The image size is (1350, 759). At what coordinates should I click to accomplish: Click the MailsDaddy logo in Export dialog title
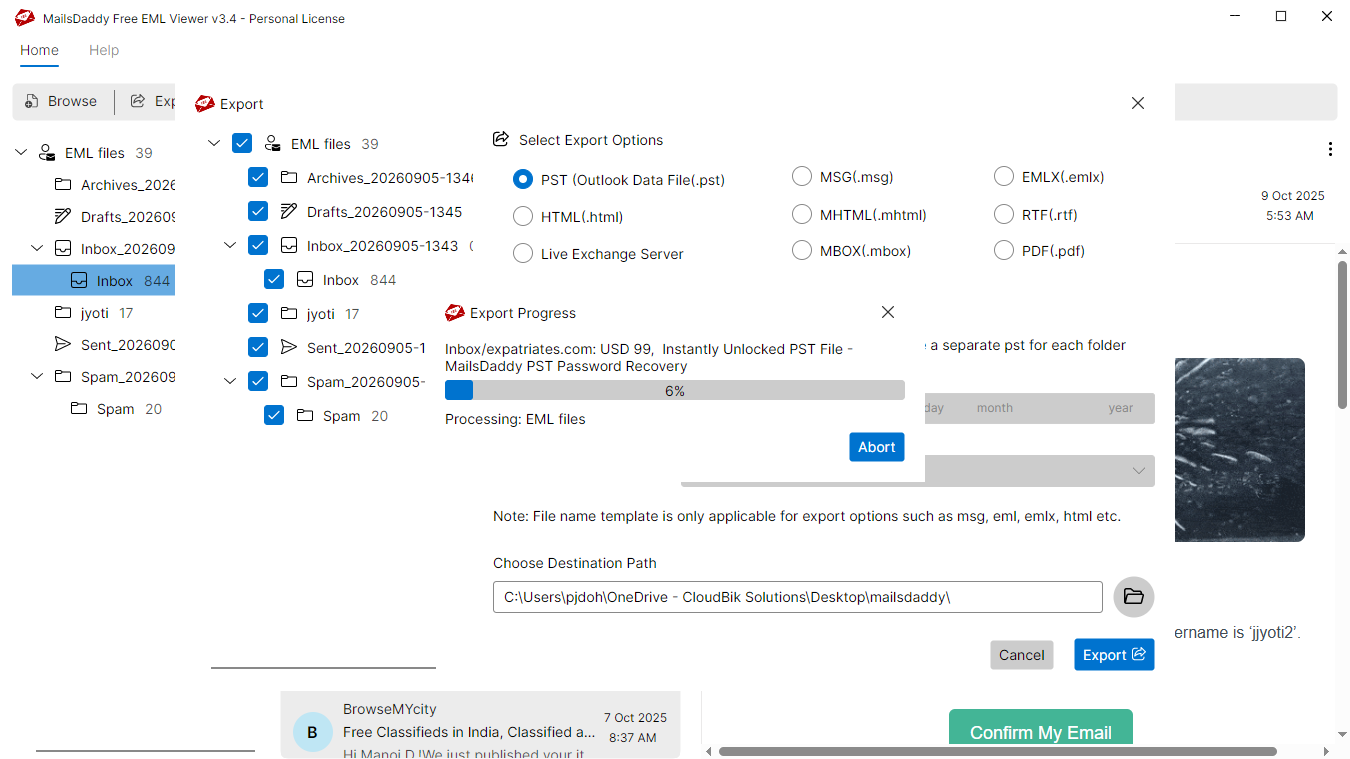[x=205, y=103]
